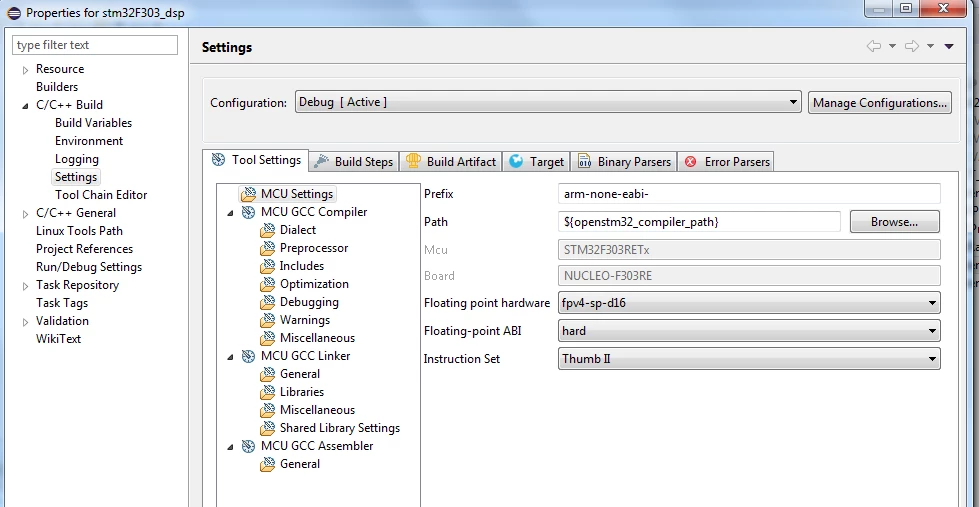
Task: Open the Floating point hardware dropdown
Action: [x=749, y=303]
